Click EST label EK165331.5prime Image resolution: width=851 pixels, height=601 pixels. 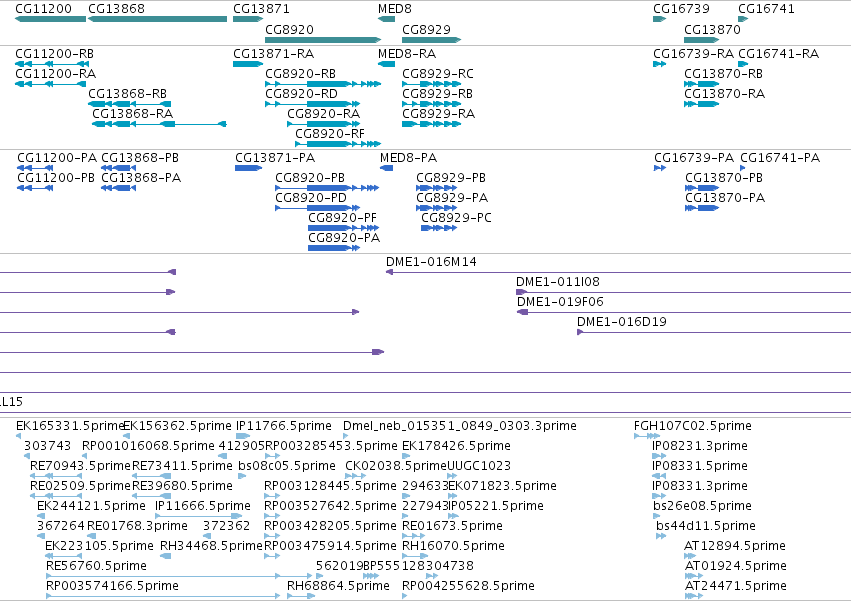71,426
